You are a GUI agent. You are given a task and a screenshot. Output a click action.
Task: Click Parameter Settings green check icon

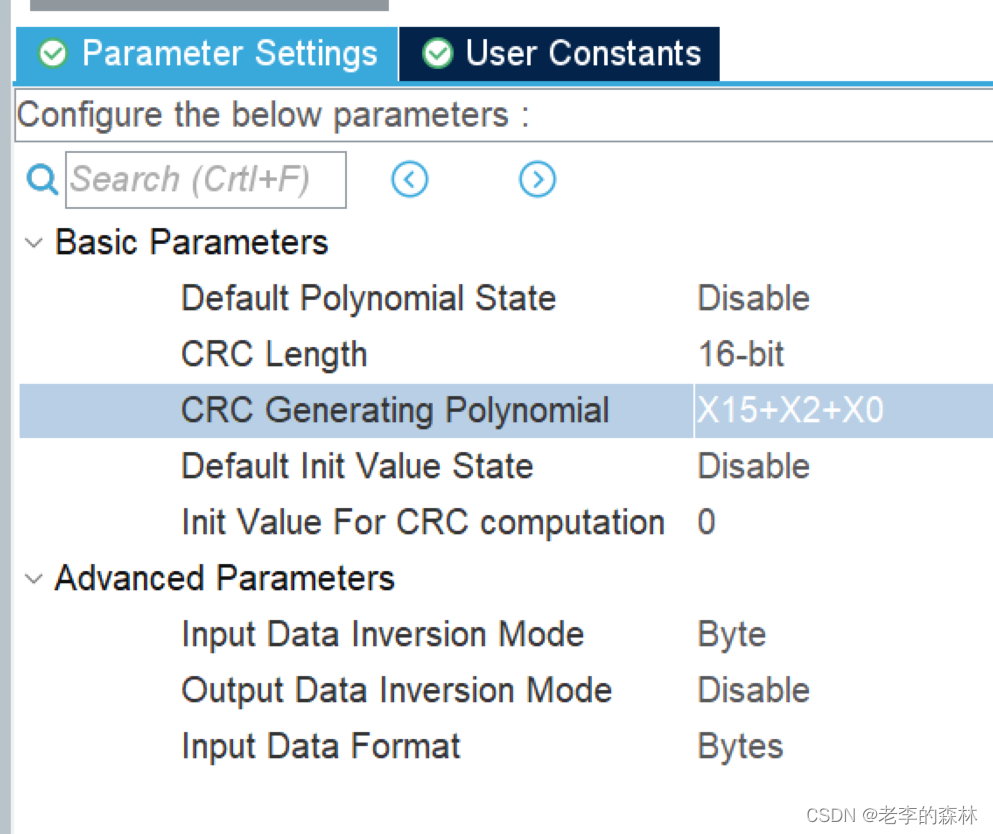52,54
